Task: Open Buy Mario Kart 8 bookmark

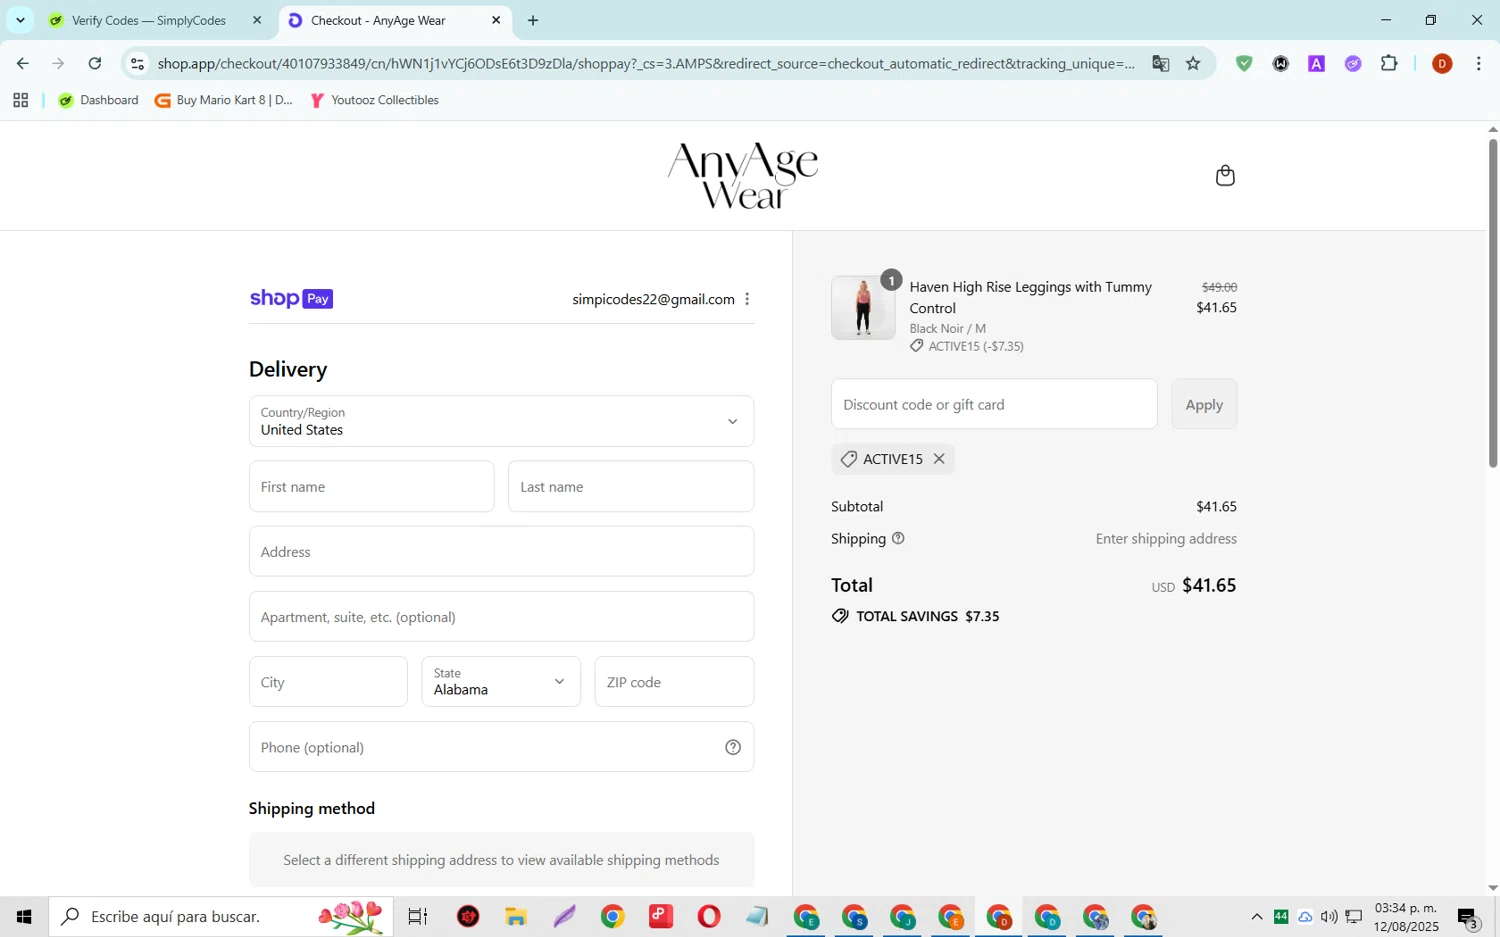Action: [x=224, y=100]
